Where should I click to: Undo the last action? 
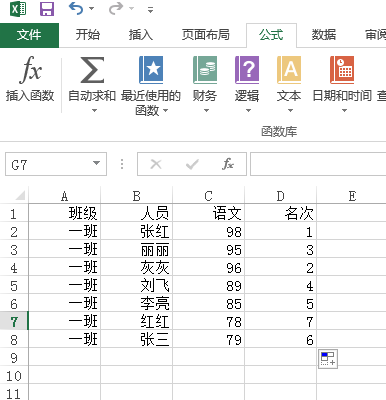click(76, 9)
